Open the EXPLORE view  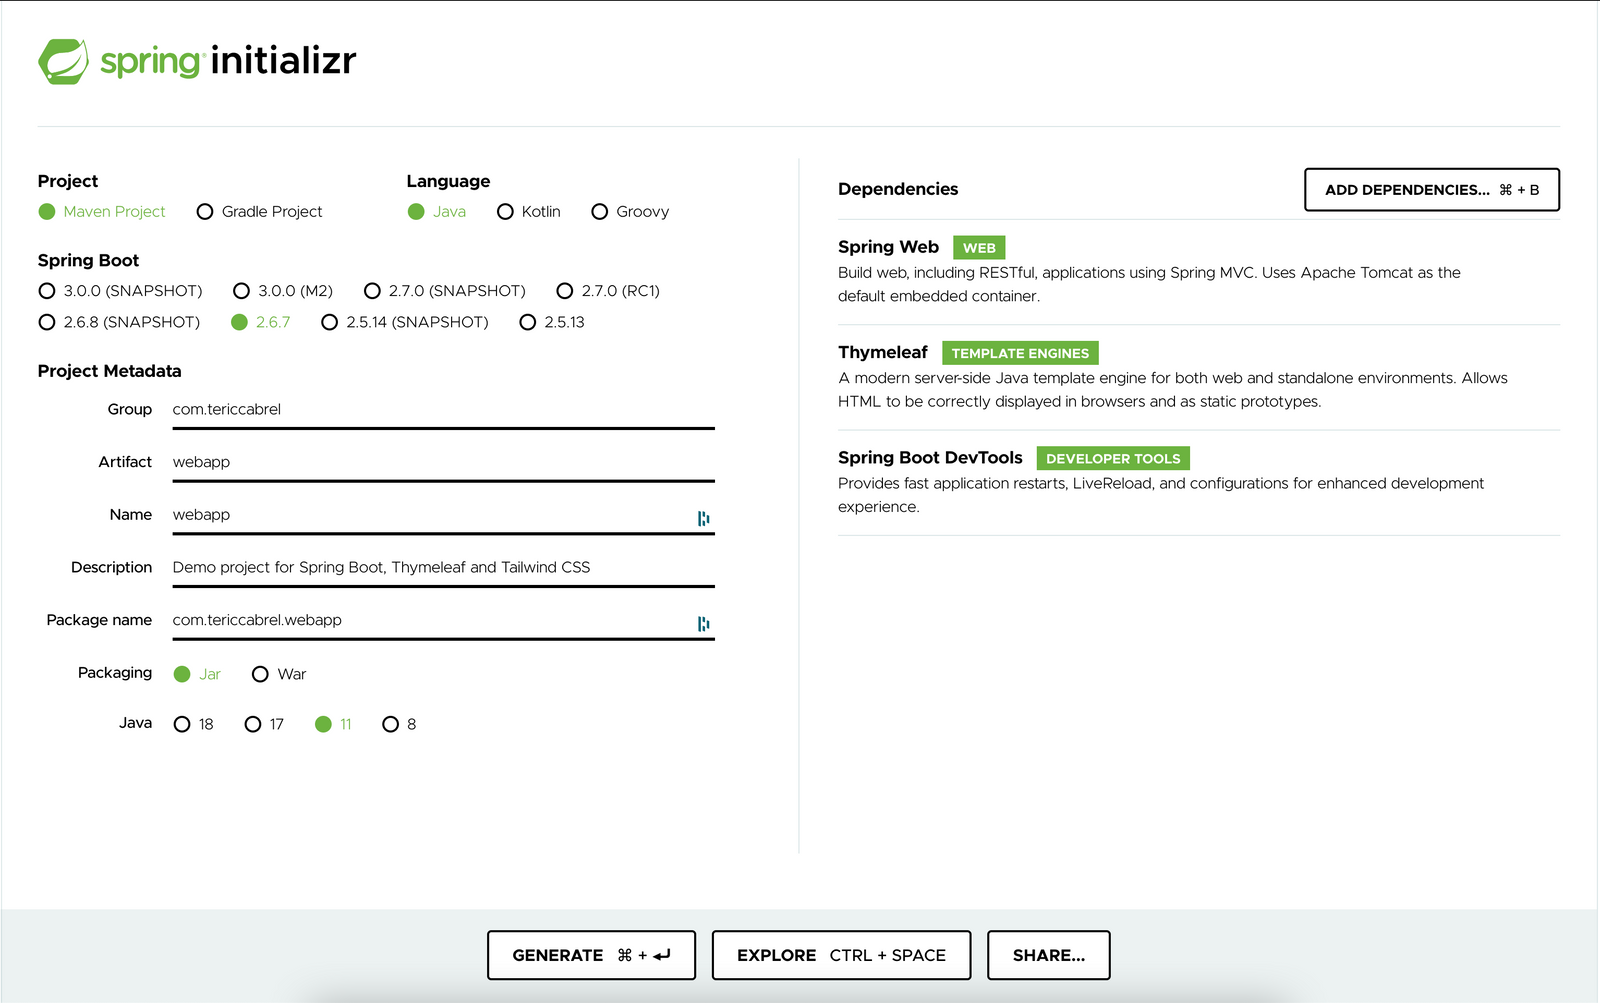pyautogui.click(x=840, y=955)
